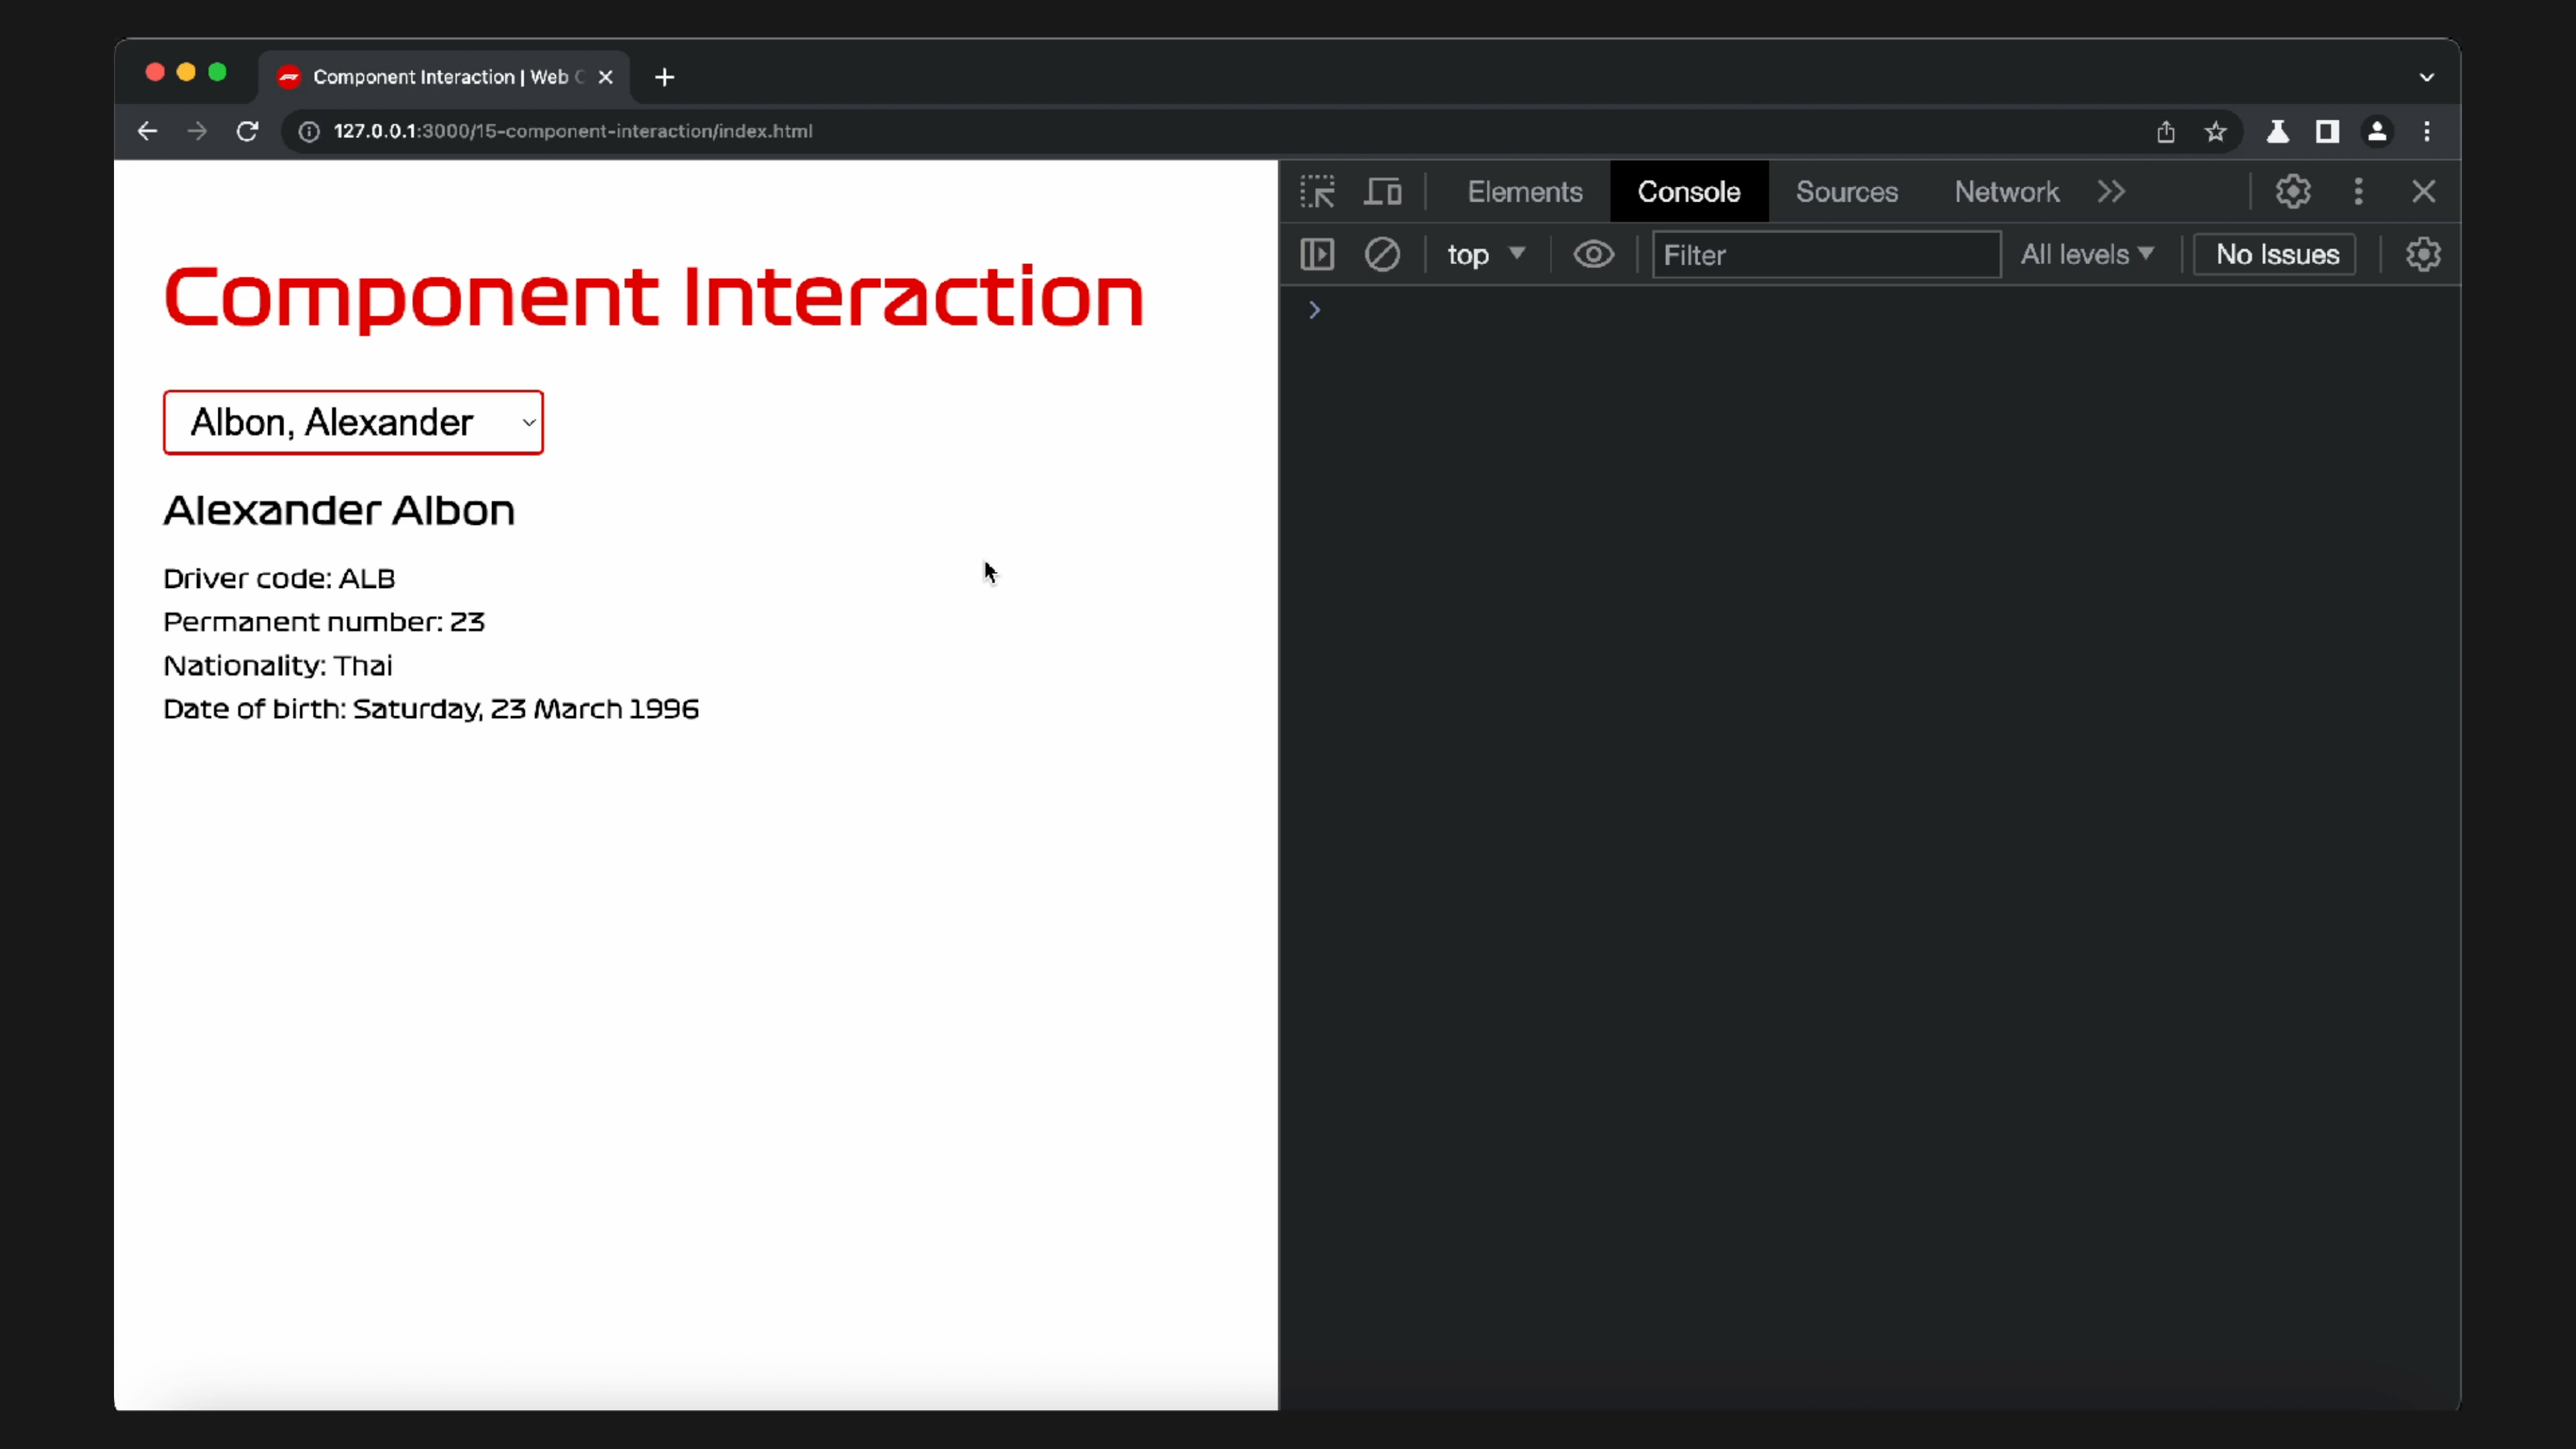Toggle the device toolbar icon
This screenshot has height=1449, width=2576.
tap(1383, 191)
